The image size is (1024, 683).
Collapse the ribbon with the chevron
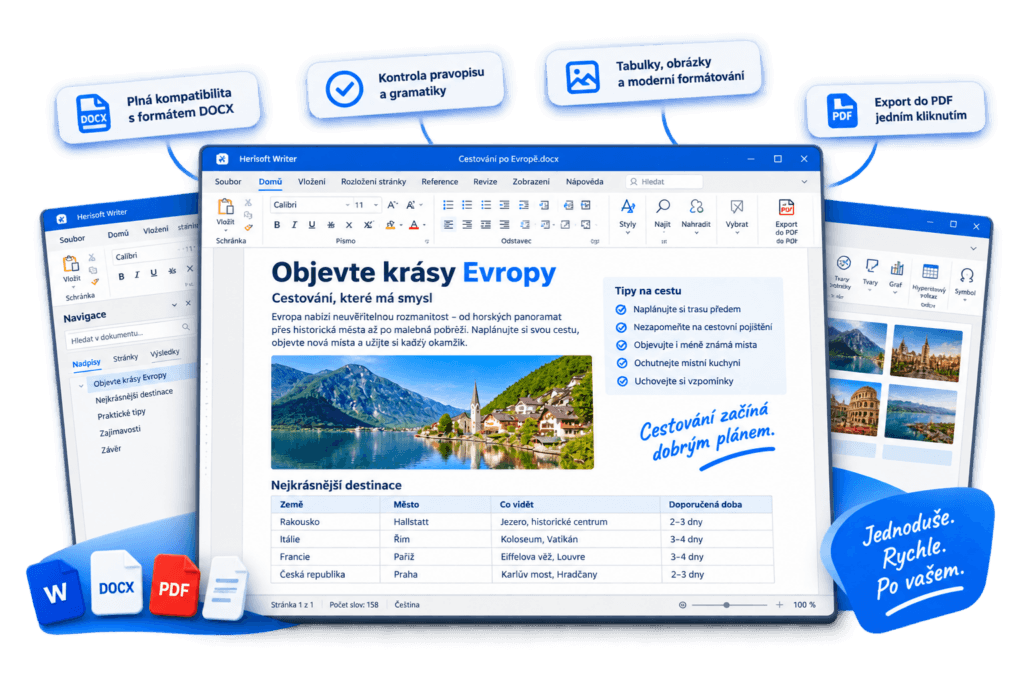click(805, 182)
